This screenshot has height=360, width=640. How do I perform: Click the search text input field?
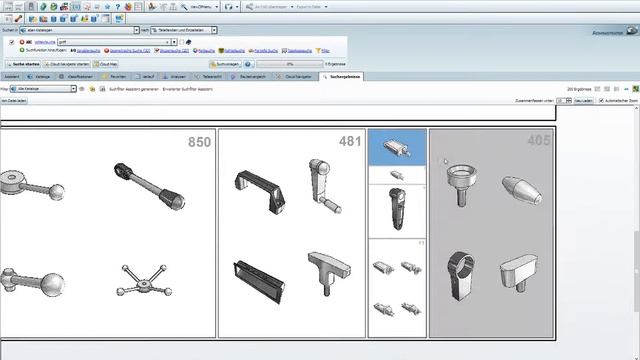(114, 42)
